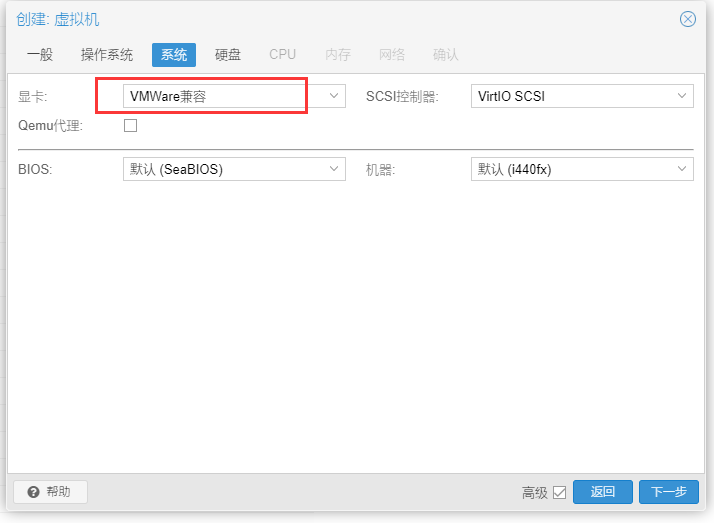Click the 高级 label text

535,493
